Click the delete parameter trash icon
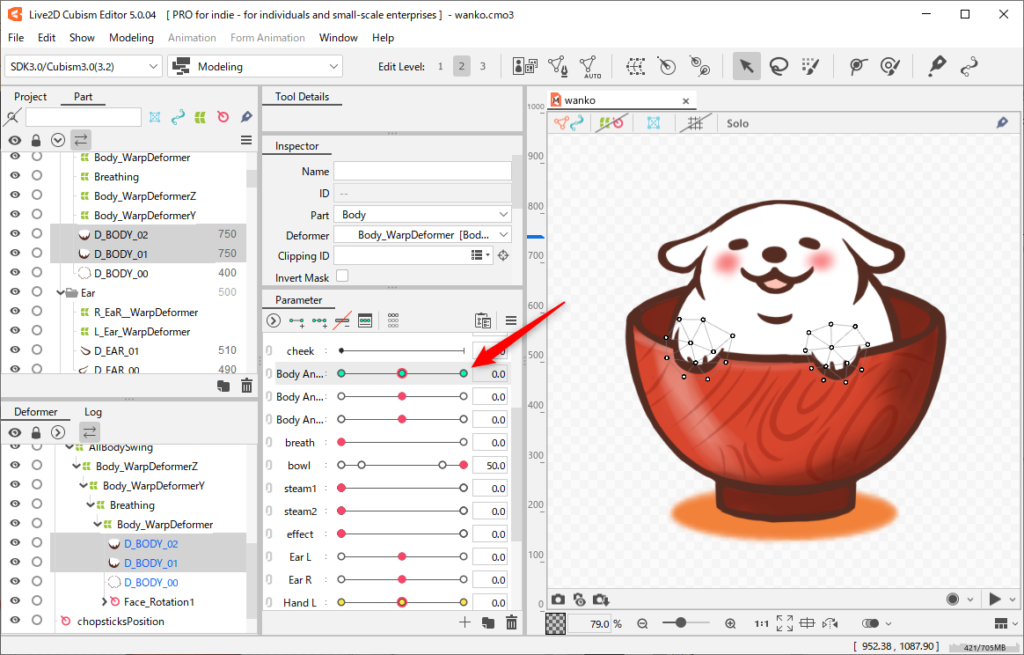Image resolution: width=1024 pixels, height=655 pixels. [512, 622]
